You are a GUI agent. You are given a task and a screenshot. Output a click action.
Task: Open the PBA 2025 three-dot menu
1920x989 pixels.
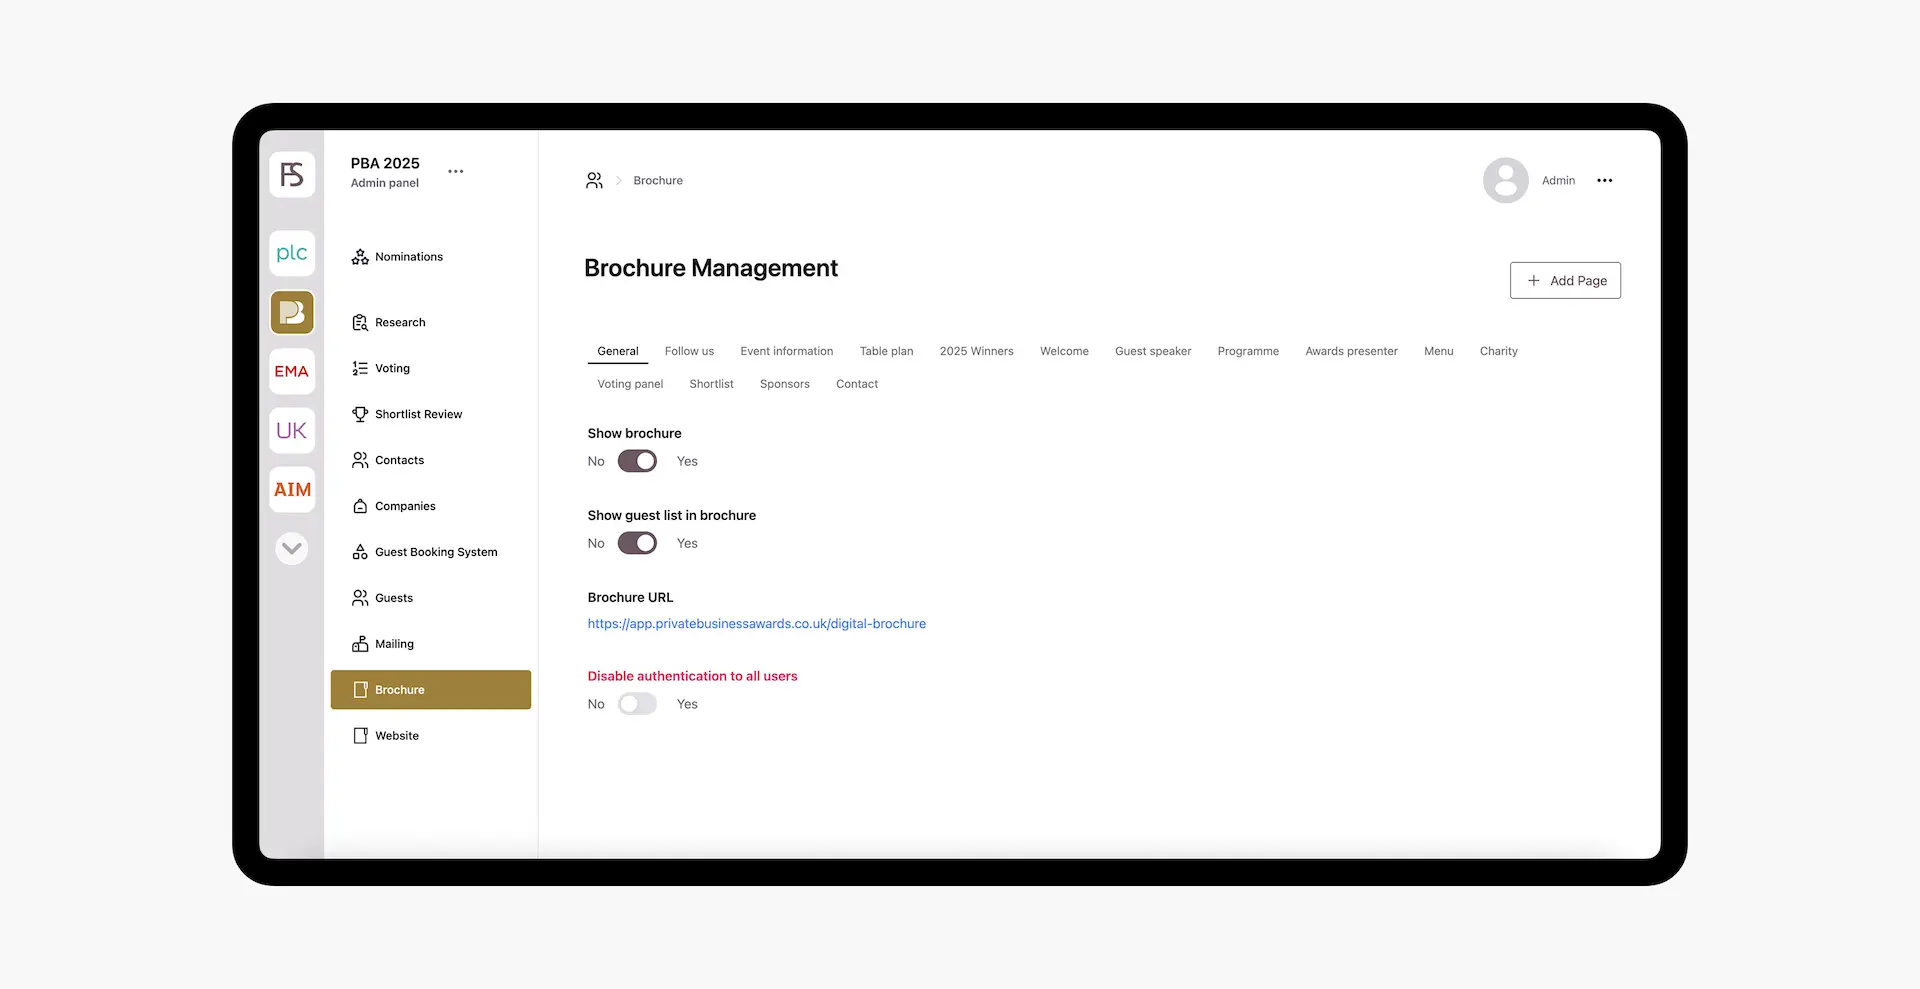[456, 172]
